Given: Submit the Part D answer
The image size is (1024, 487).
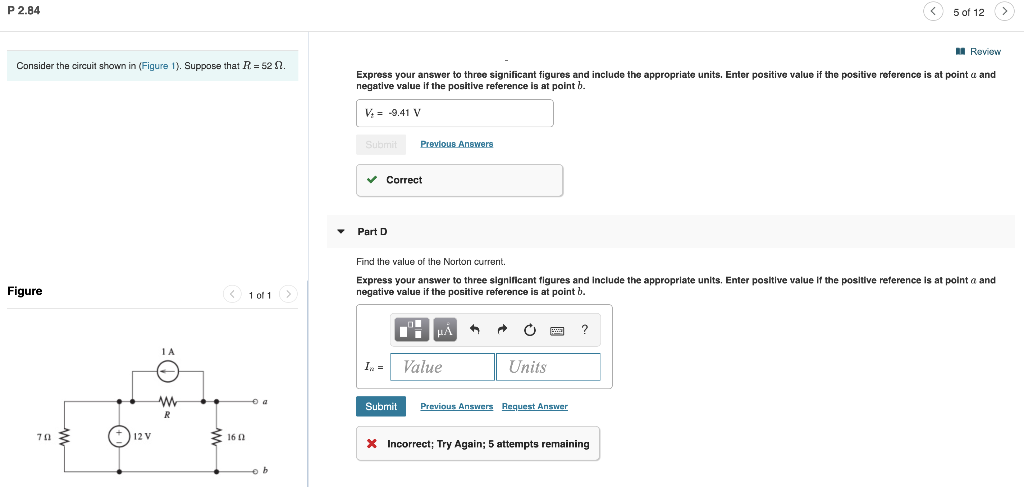Looking at the screenshot, I should 381,406.
